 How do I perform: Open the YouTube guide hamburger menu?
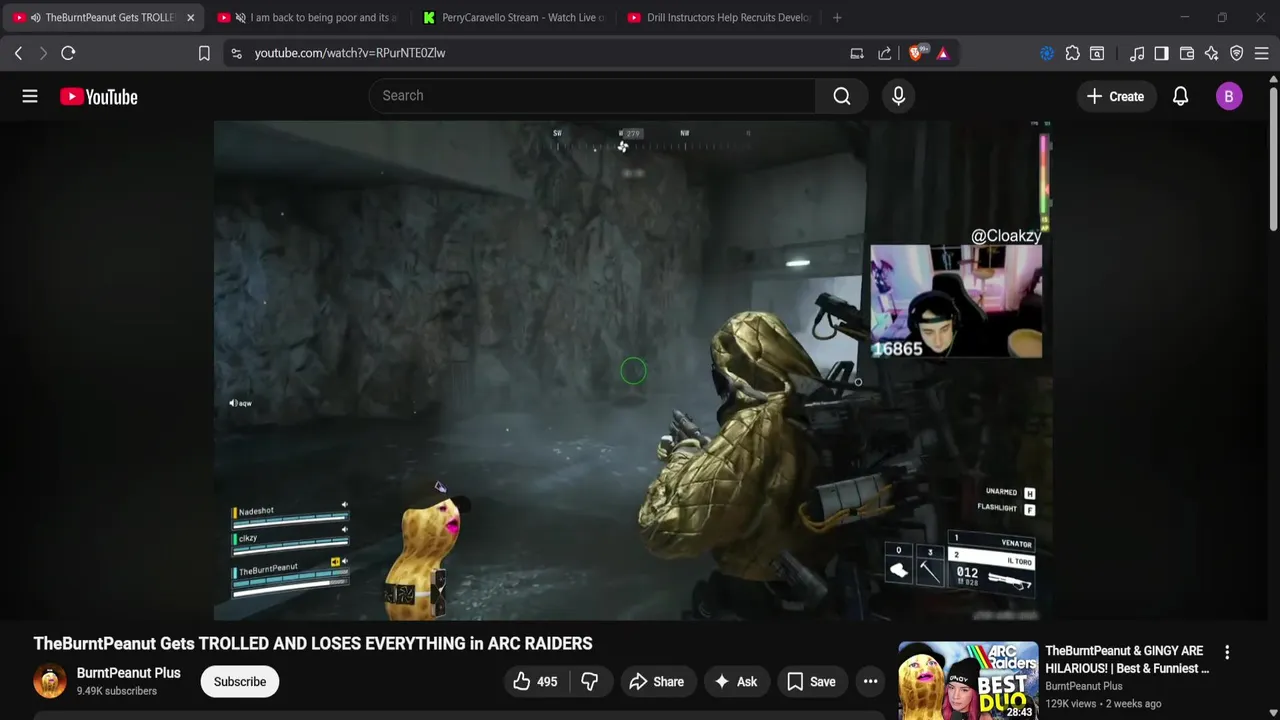30,96
